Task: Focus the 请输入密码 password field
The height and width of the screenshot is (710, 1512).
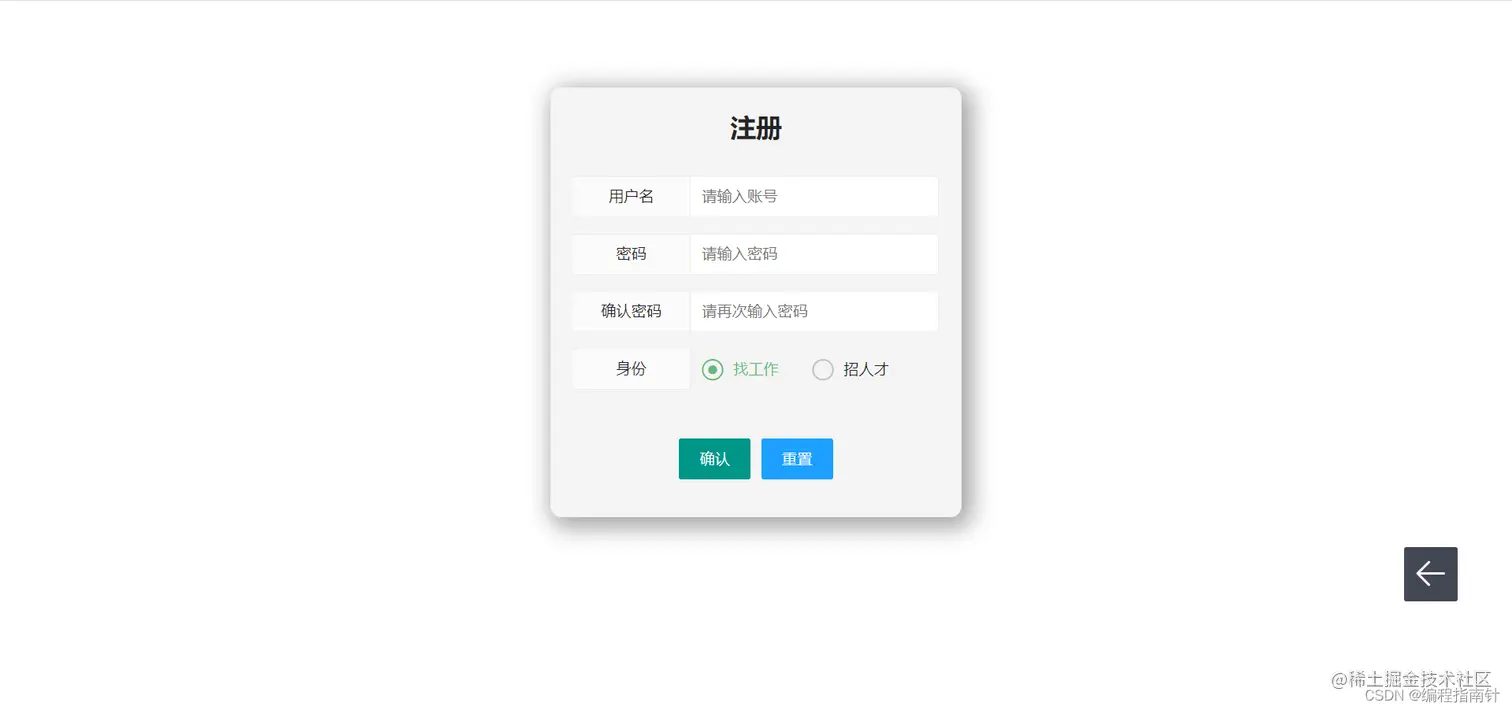Action: 814,254
